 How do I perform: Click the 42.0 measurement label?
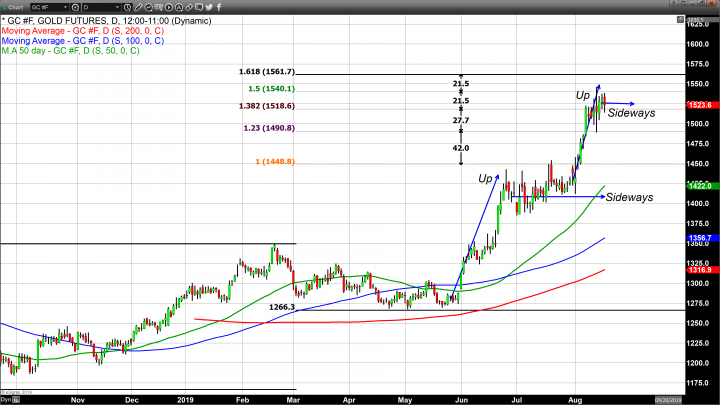click(461, 148)
